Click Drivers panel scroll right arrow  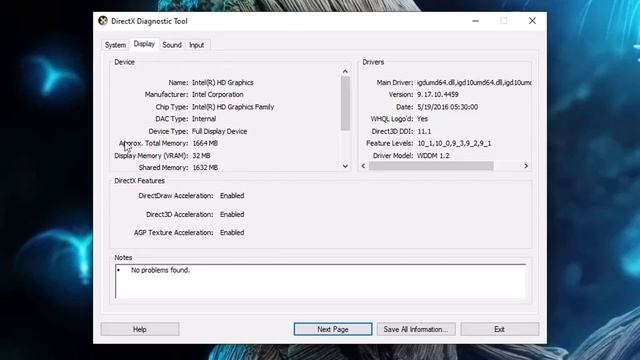pos(526,166)
